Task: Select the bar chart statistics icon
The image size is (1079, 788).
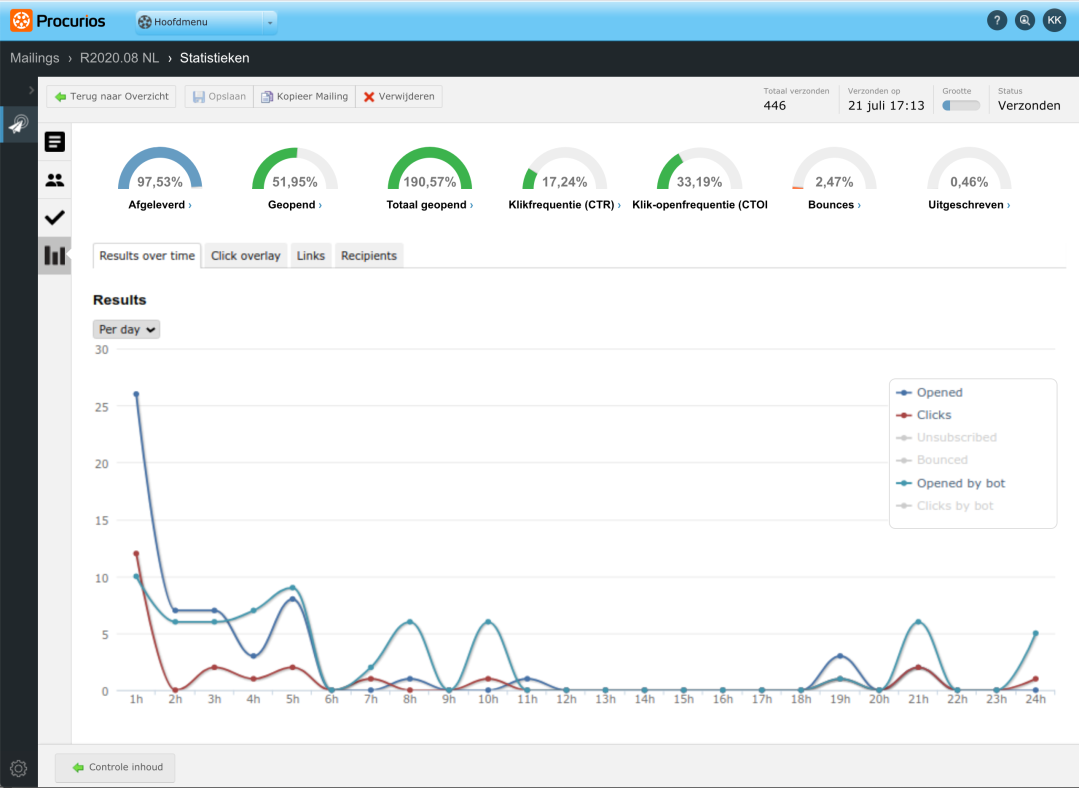Action: (54, 255)
